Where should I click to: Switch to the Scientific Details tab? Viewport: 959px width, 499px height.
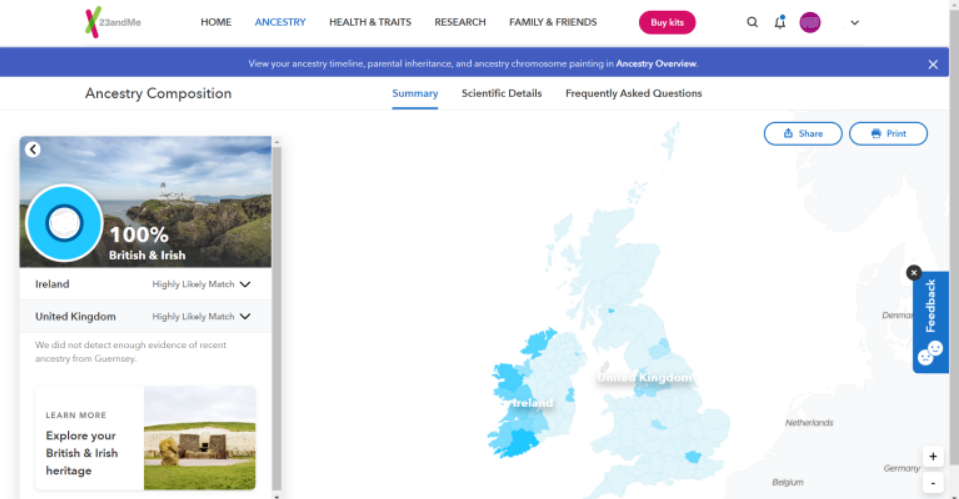[502, 94]
